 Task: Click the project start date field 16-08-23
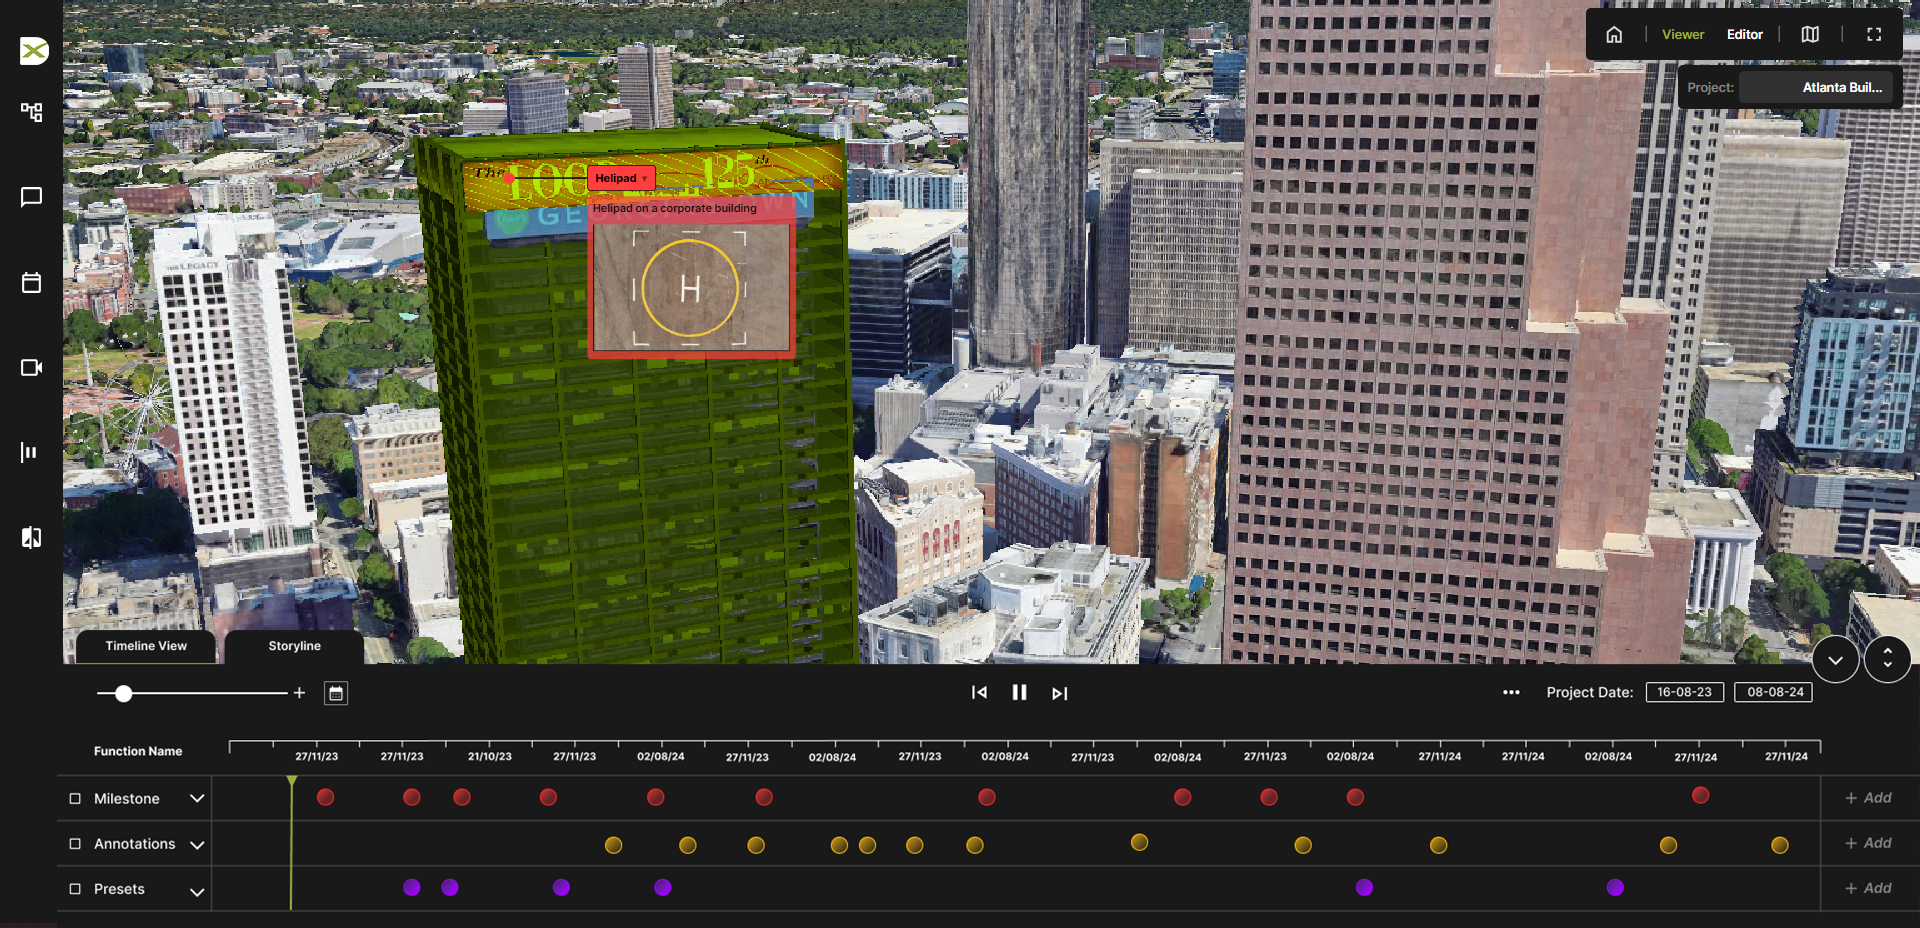click(x=1684, y=692)
